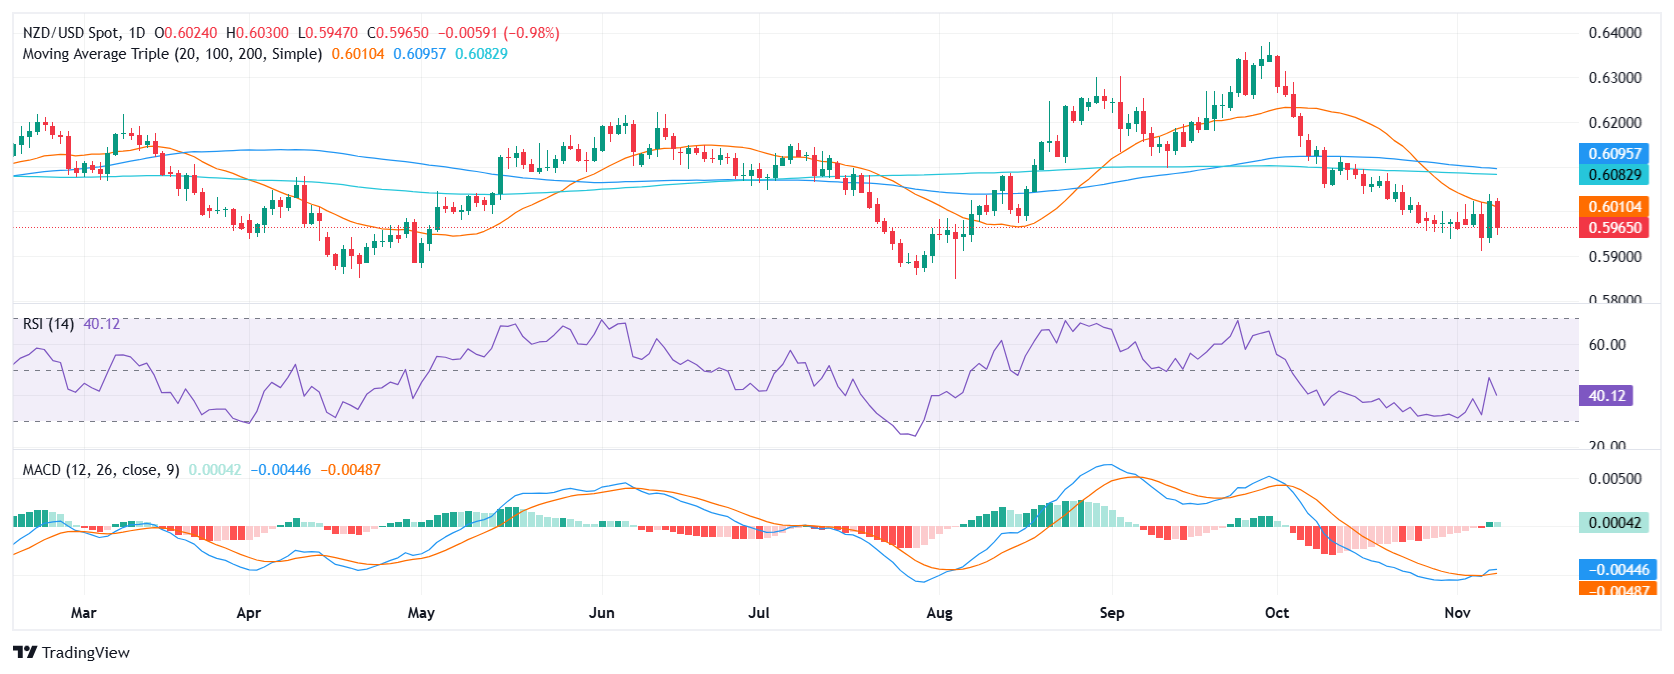1674x674 pixels.
Task: Click the orange 0.60104 moving average legend value
Action: click(358, 54)
